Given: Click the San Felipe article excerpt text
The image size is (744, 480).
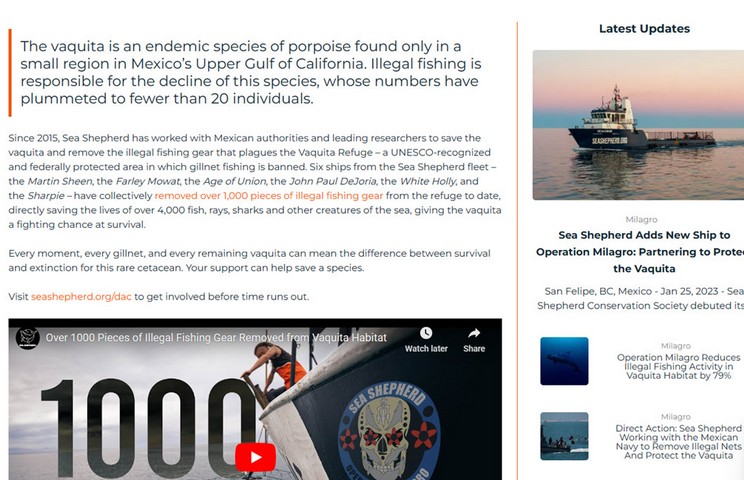Looking at the screenshot, I should click(641, 298).
